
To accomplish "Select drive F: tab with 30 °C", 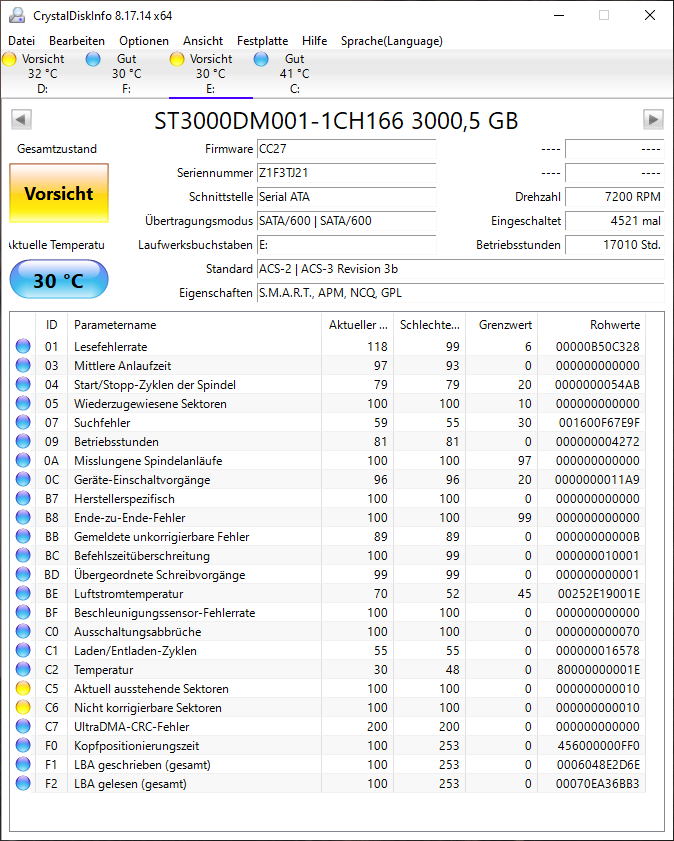I will click(127, 73).
